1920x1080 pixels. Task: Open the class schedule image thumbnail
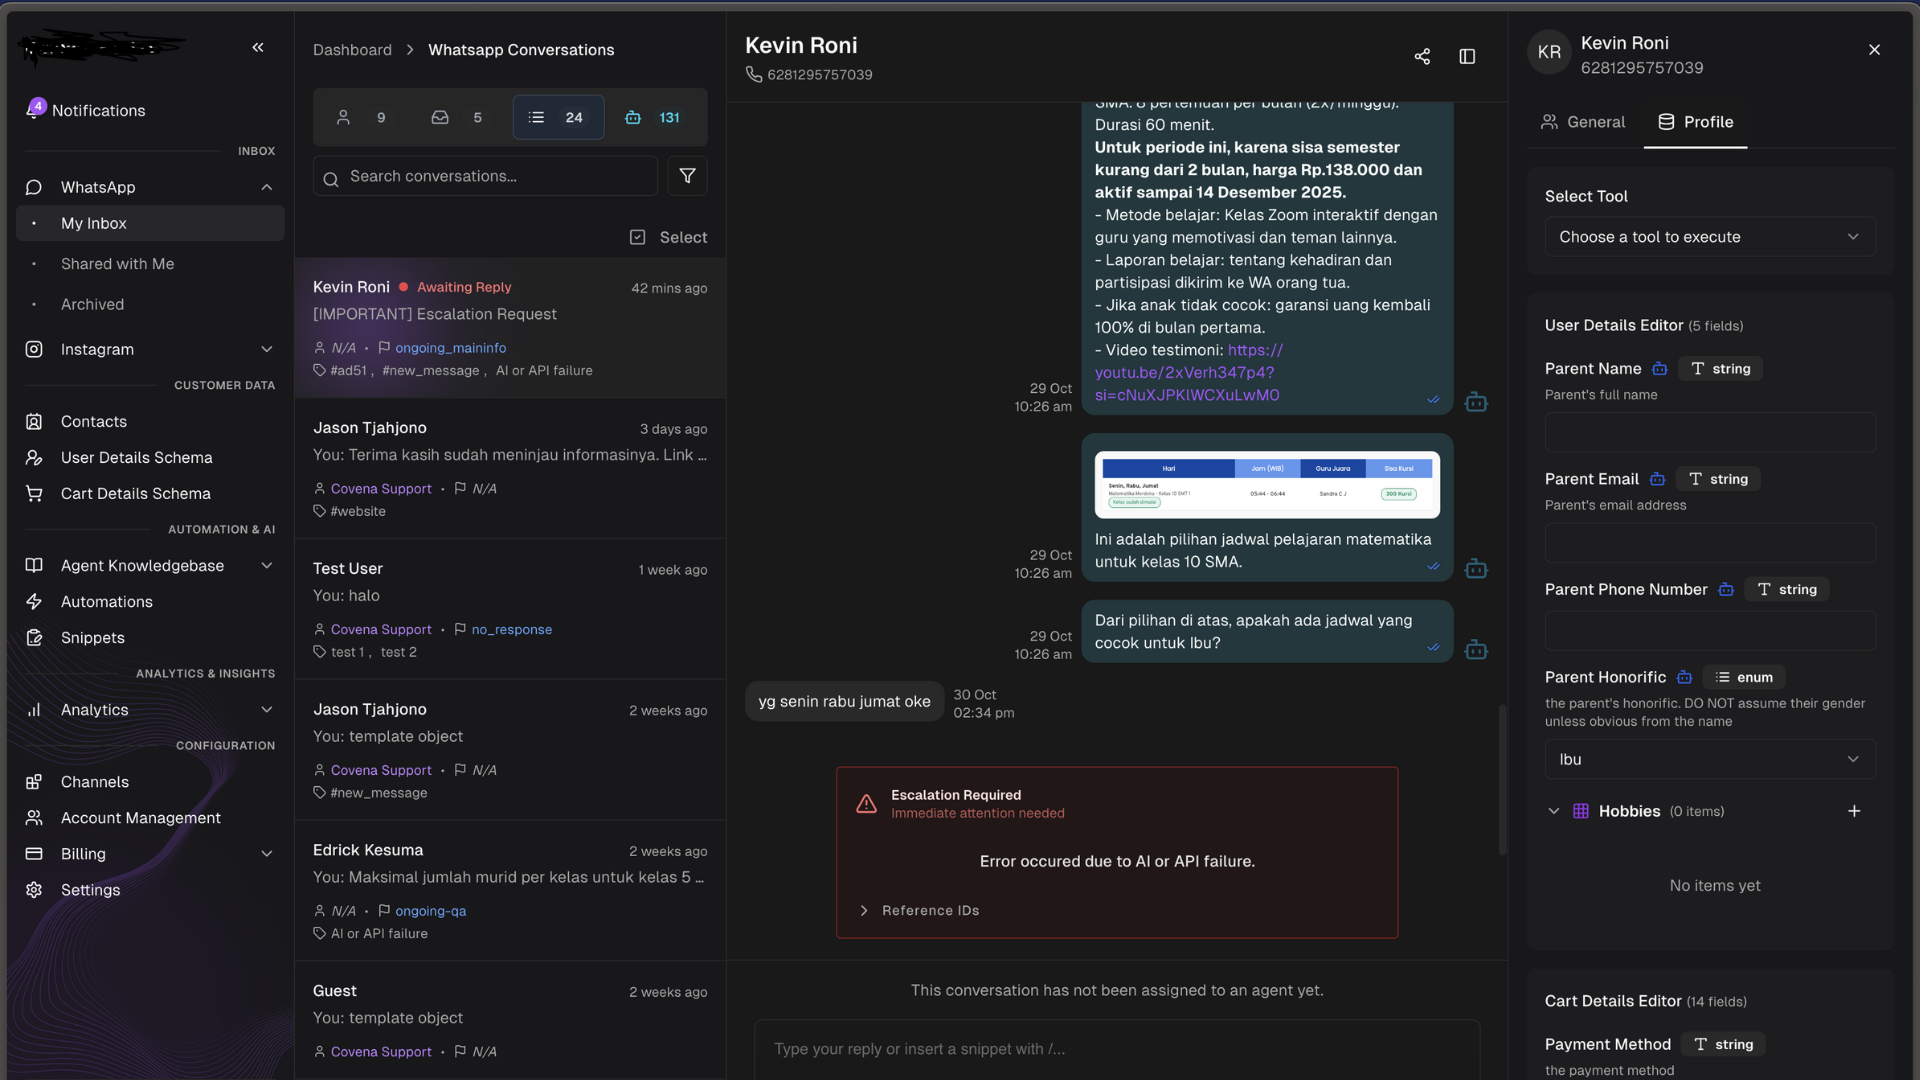(x=1266, y=484)
